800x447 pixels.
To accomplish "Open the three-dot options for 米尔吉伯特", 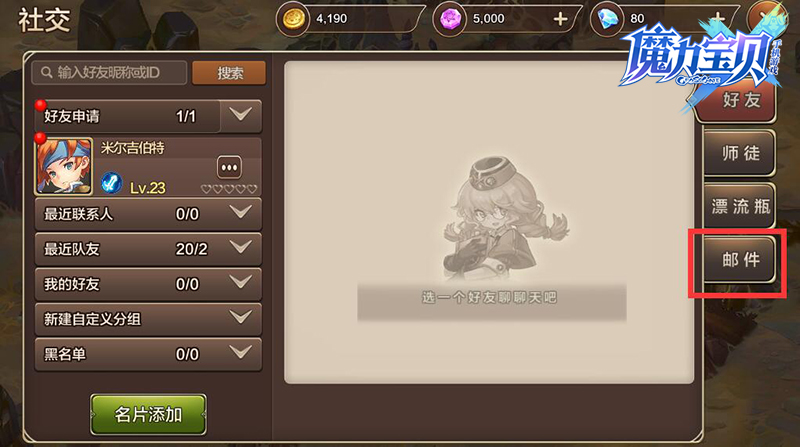I will coord(230,167).
